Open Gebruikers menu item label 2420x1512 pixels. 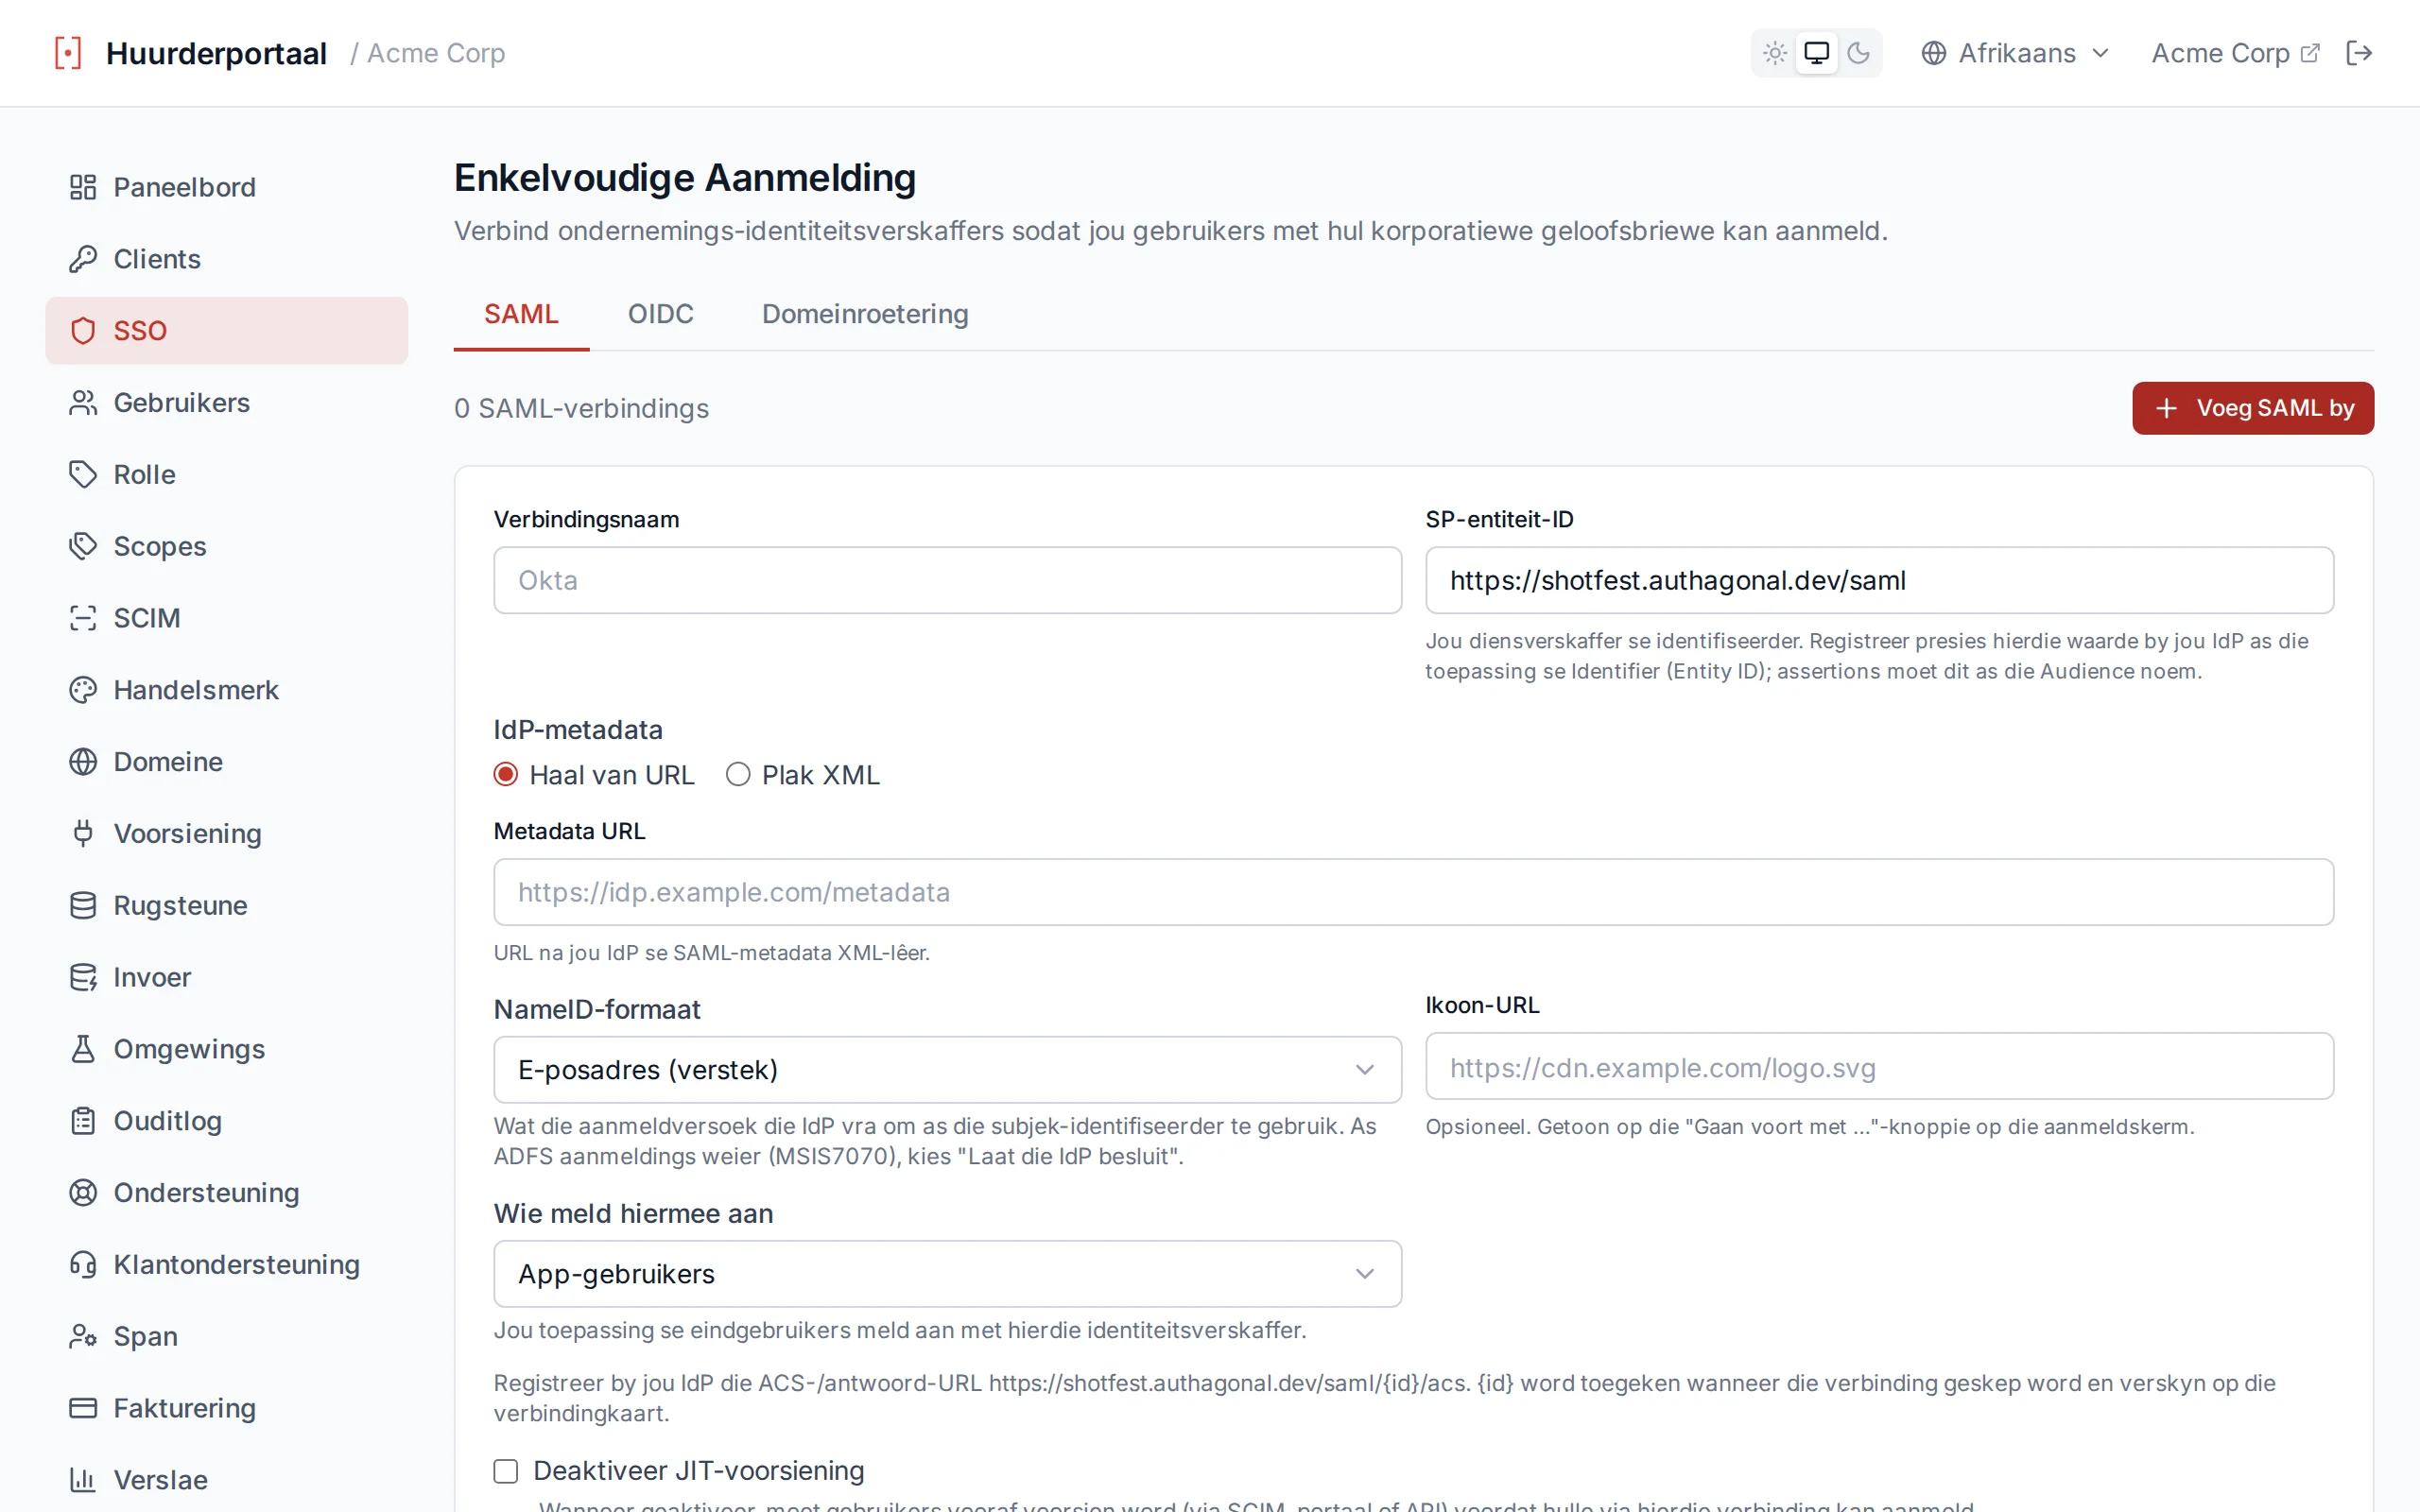[182, 403]
